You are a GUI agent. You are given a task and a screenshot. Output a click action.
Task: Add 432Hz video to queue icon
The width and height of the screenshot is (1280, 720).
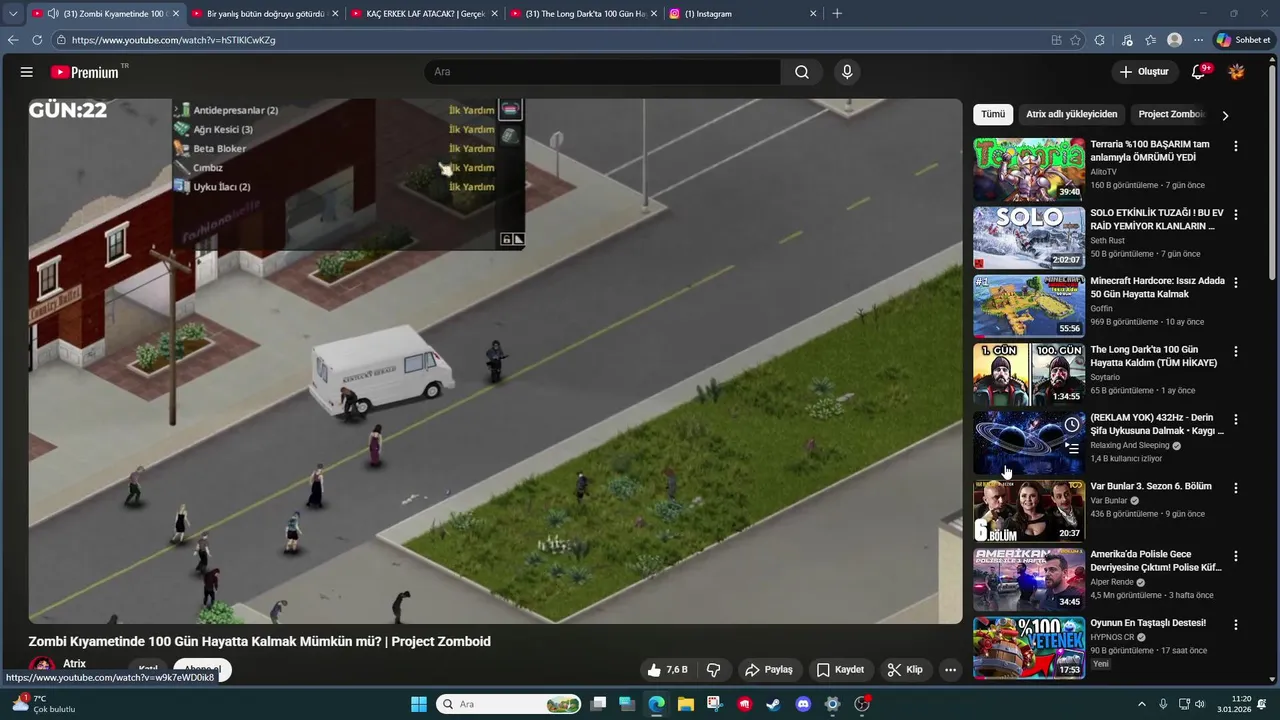(1072, 449)
